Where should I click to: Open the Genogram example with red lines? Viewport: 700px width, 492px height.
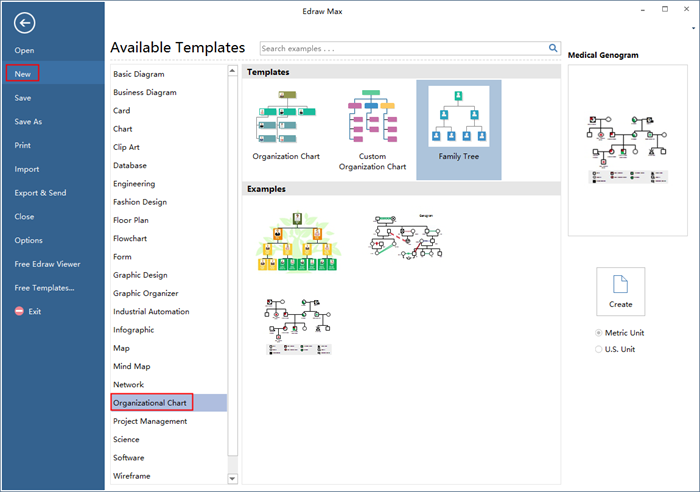(406, 237)
